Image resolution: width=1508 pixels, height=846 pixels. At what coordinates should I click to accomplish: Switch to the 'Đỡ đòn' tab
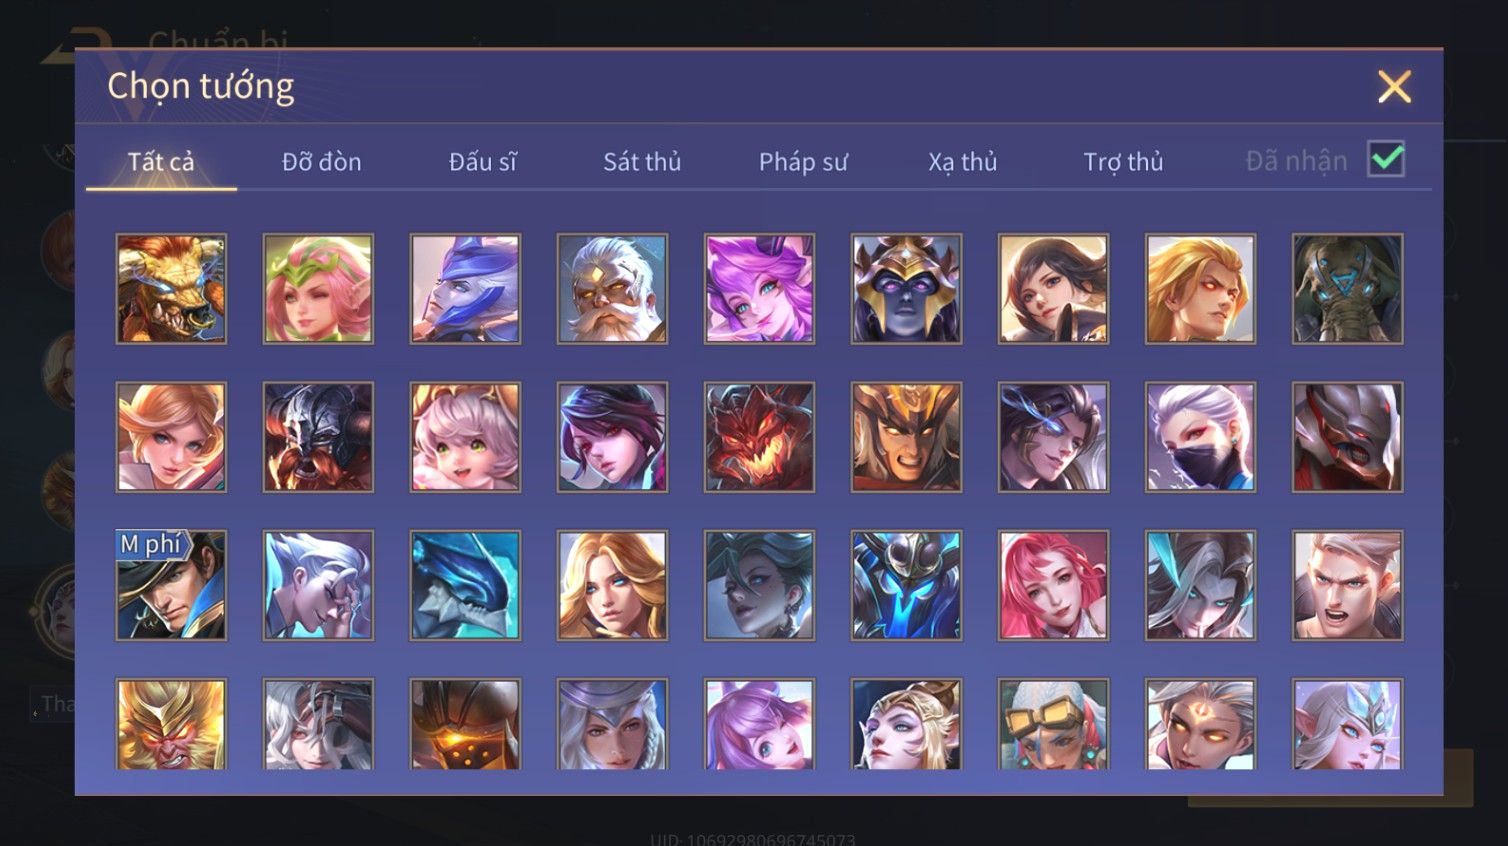(x=321, y=162)
